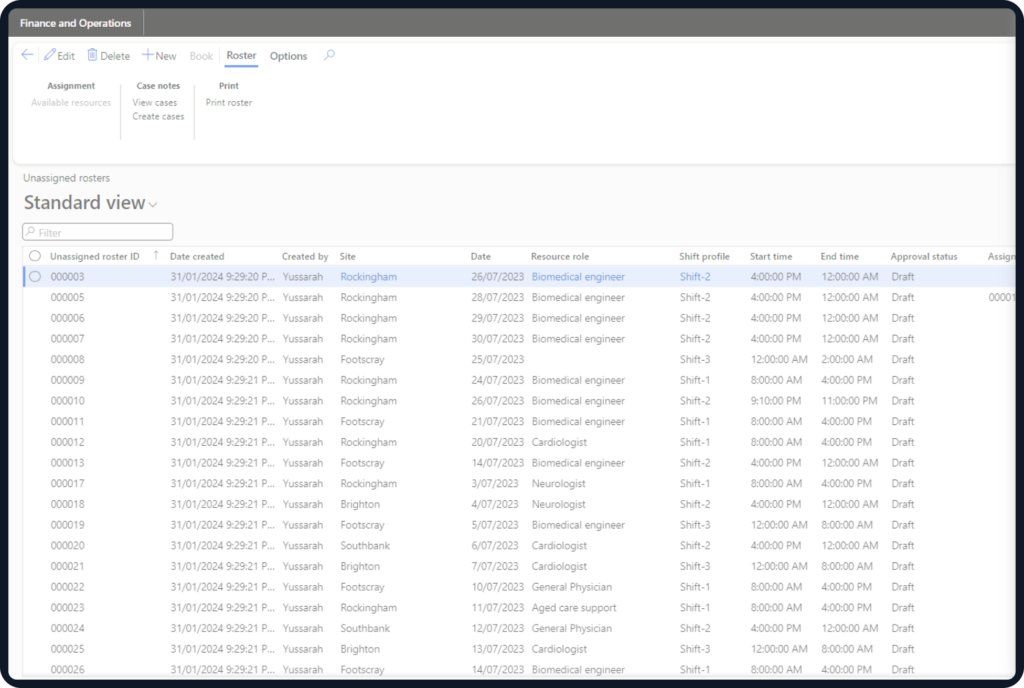Screen dimensions: 1024x688
Task: Click Brighton site in row 000018
Action: point(360,505)
